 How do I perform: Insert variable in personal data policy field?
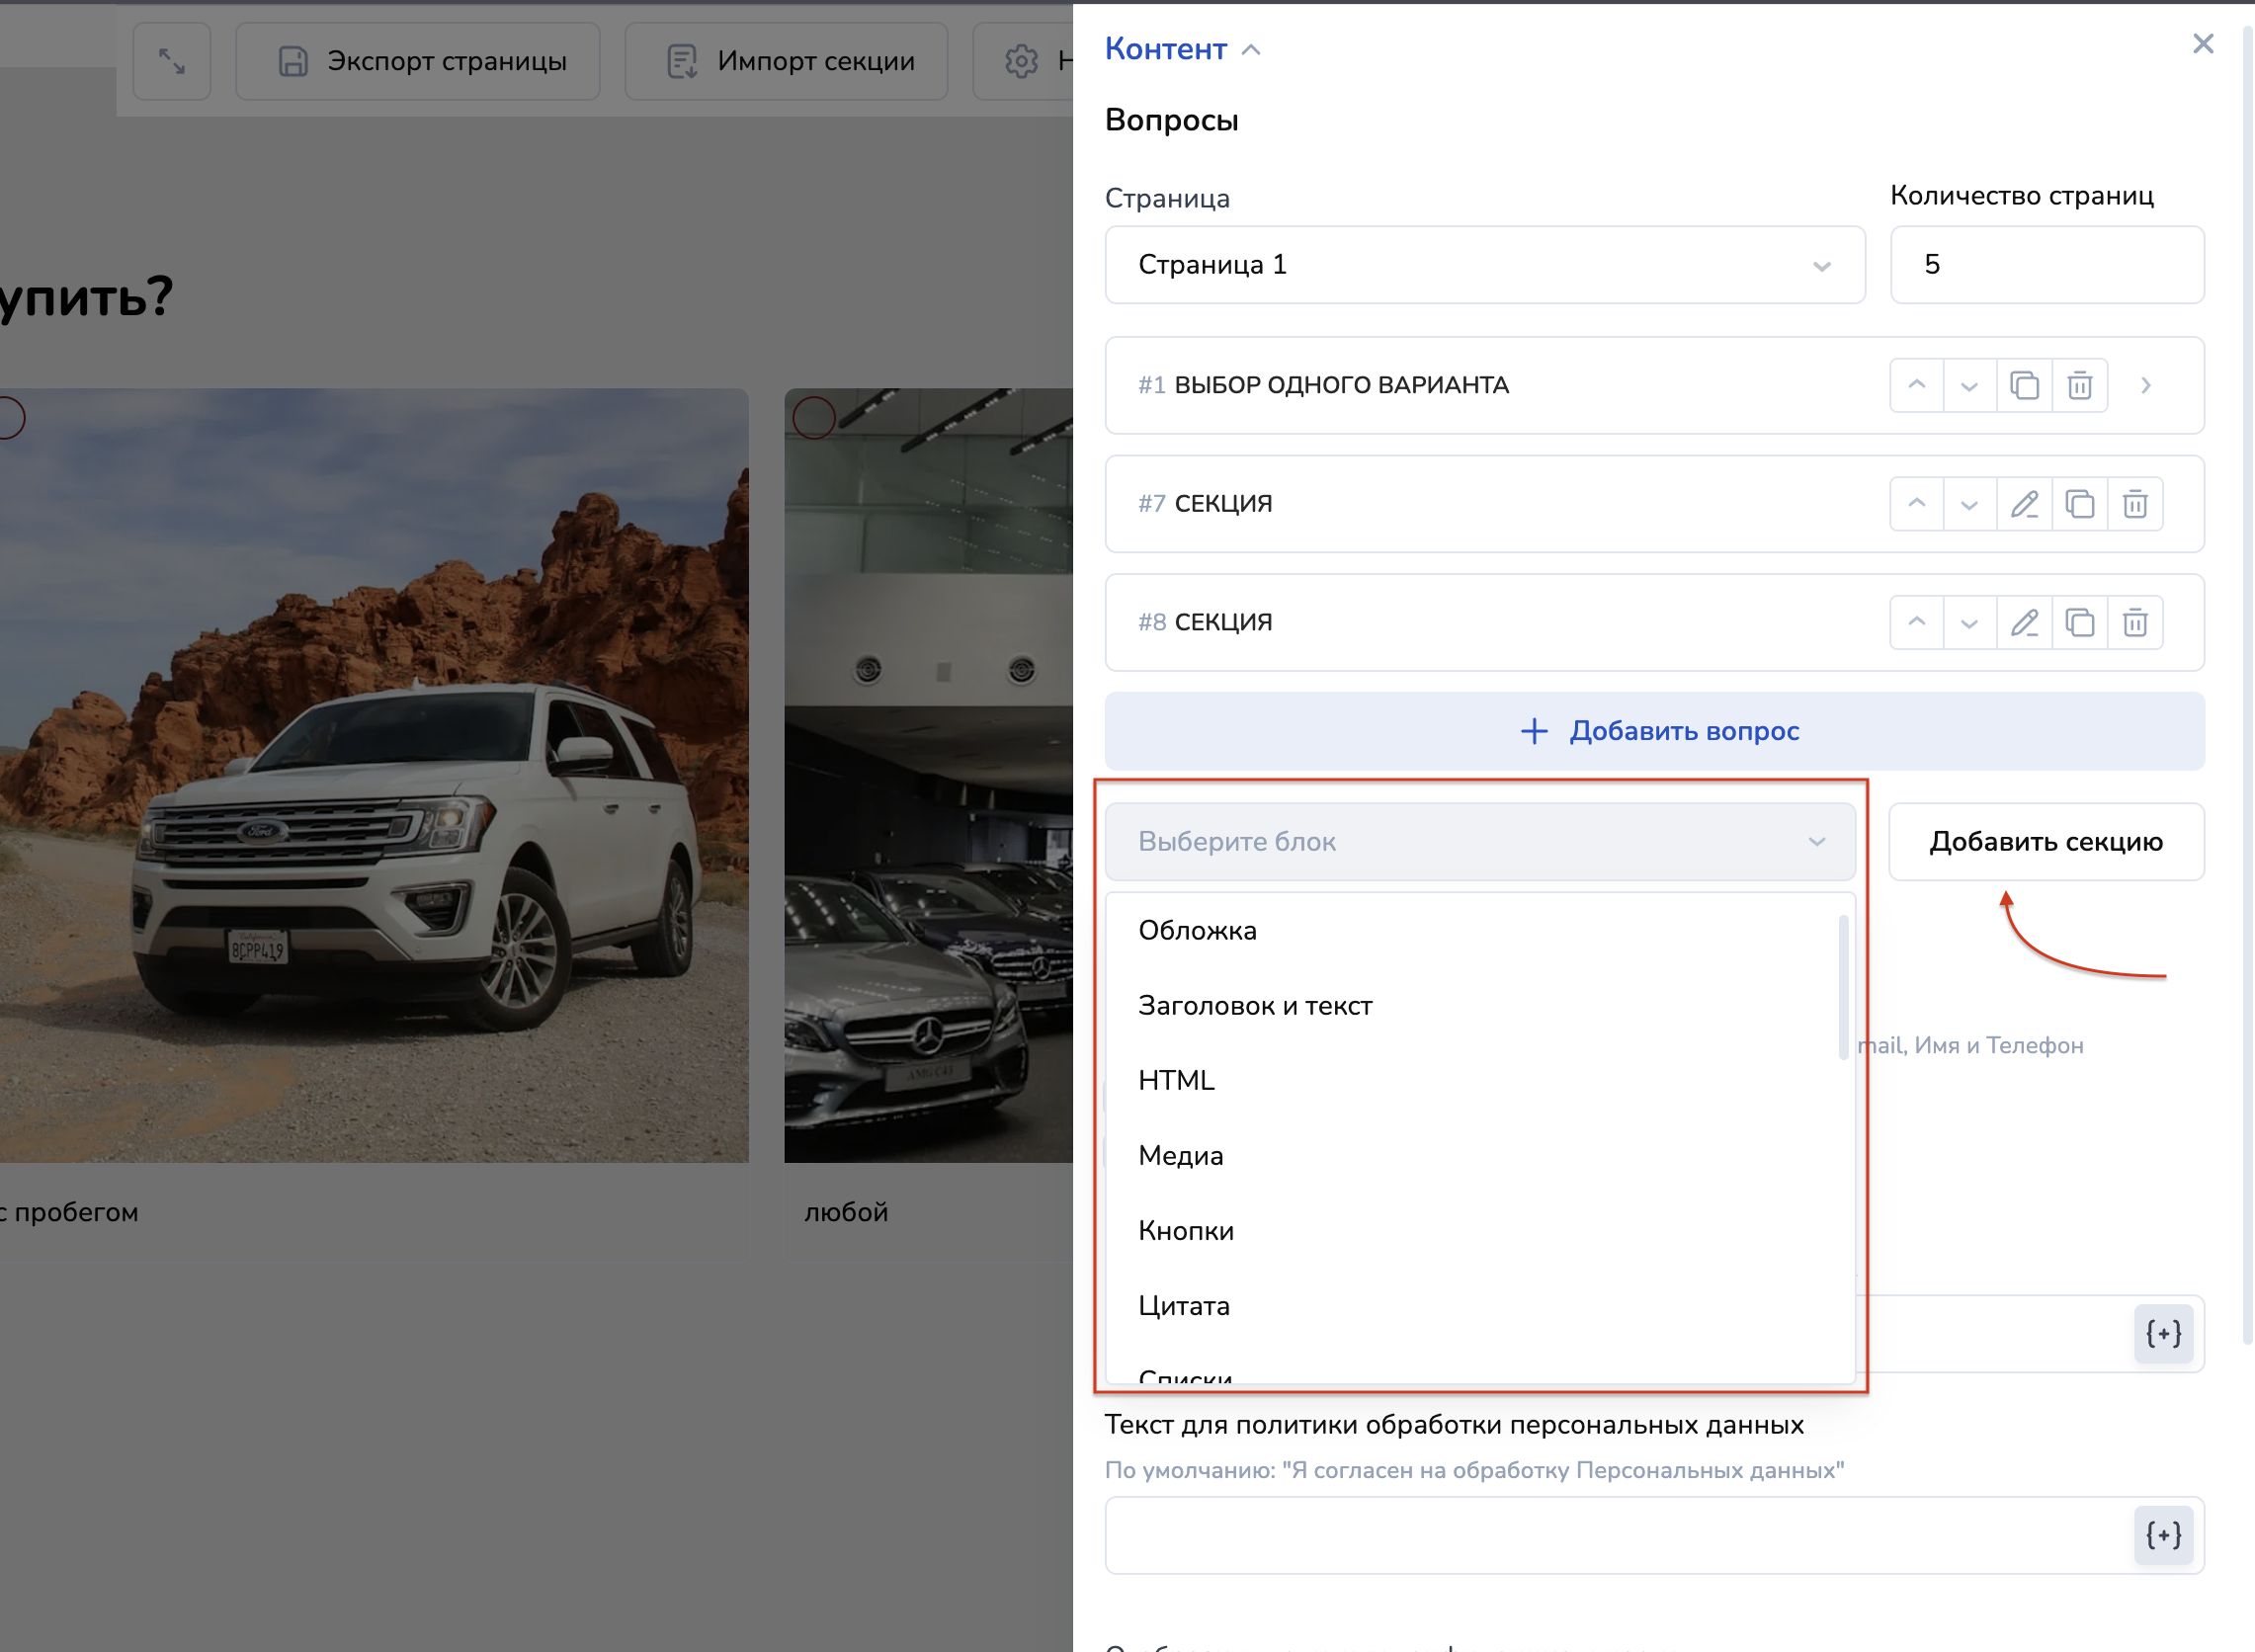coord(2163,1536)
